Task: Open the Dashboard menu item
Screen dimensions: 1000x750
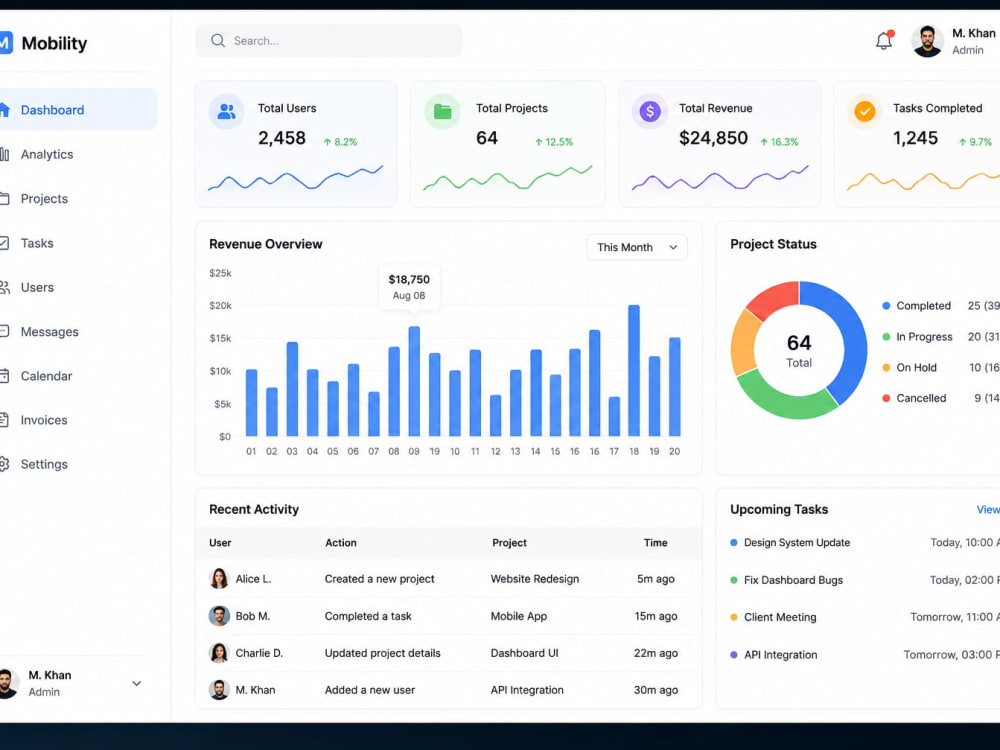Action: 78,110
